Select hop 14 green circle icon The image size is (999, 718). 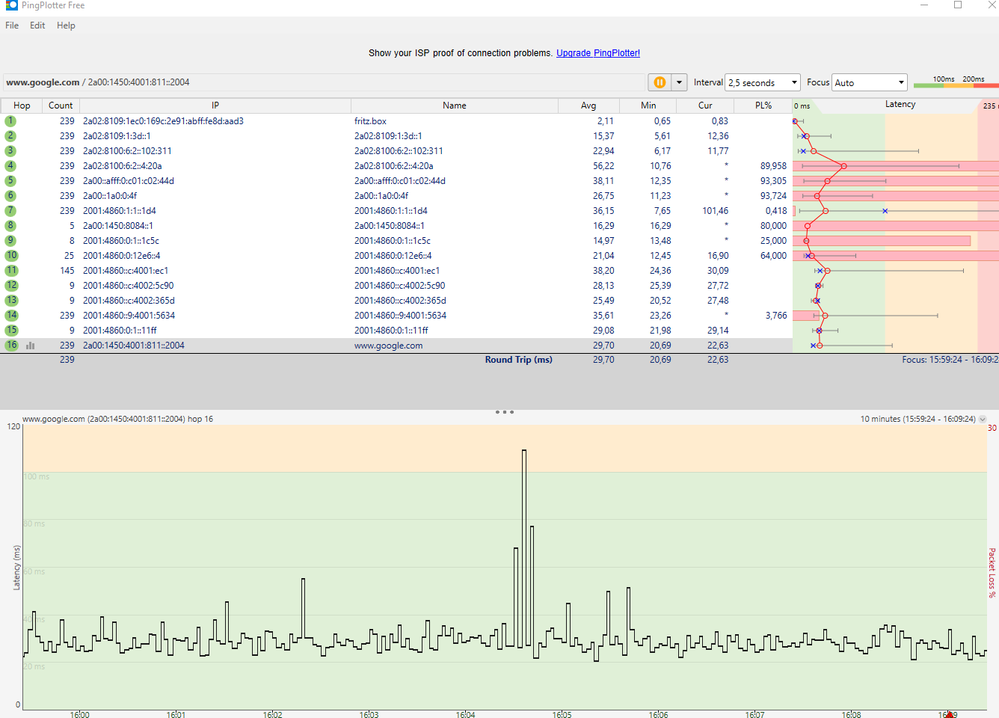[x=11, y=315]
